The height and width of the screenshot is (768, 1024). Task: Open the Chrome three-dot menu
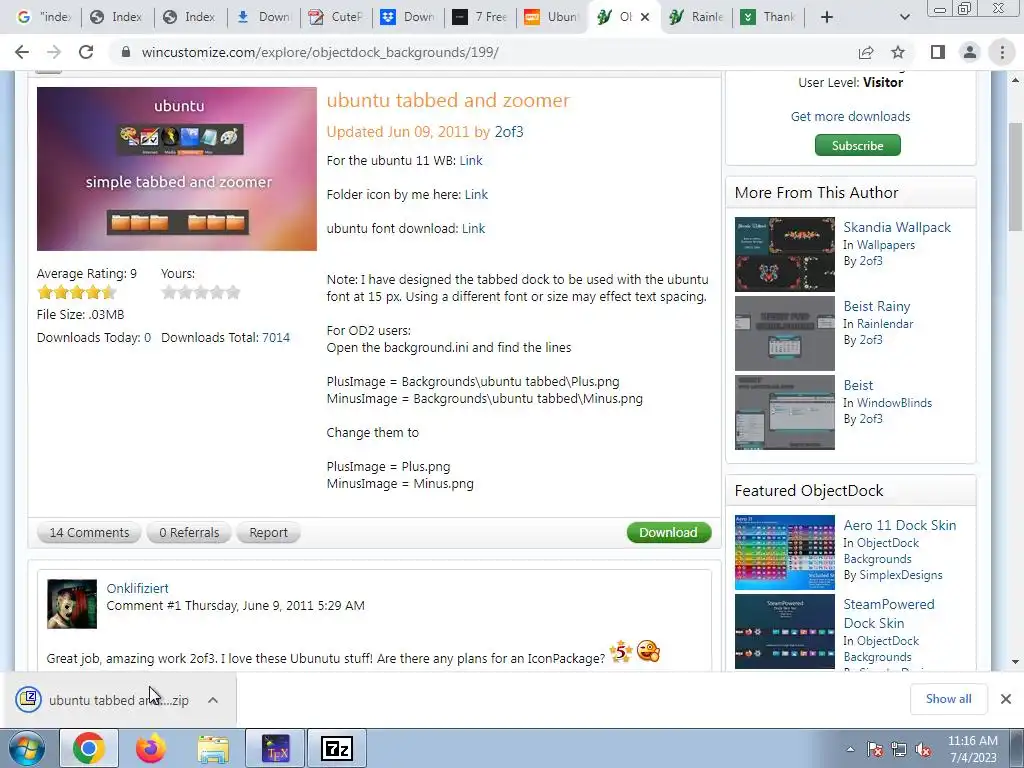click(x=1002, y=52)
